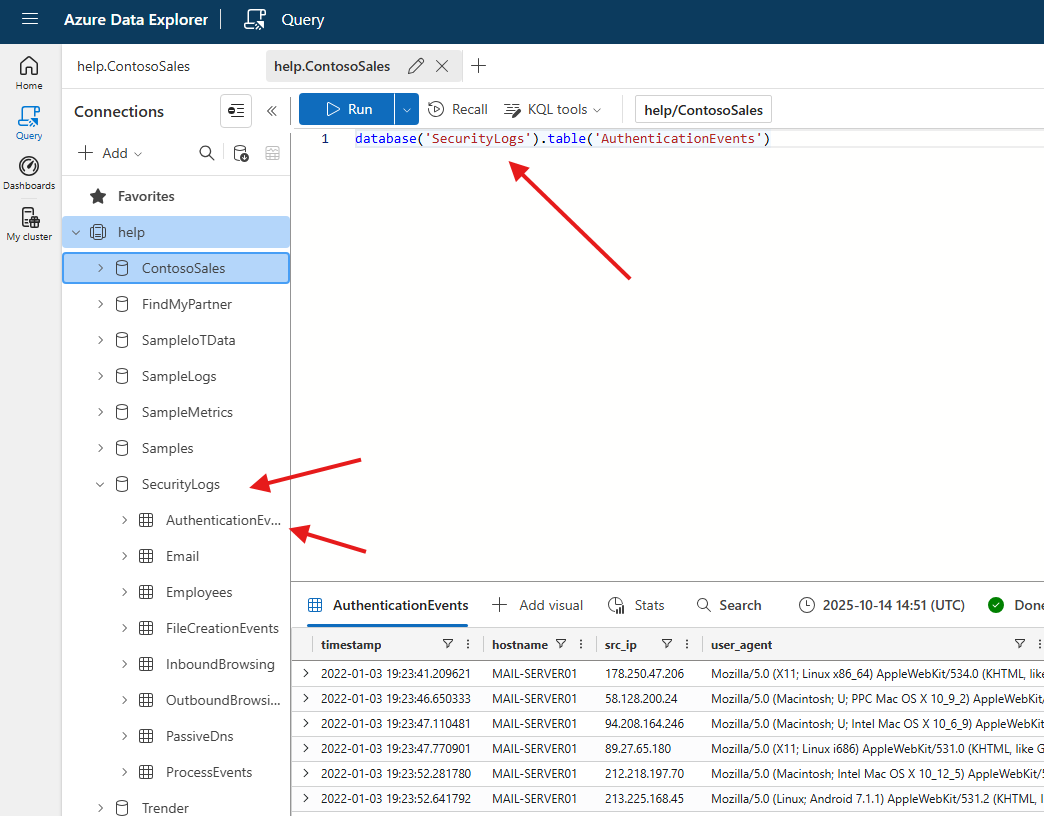
Task: Click the rename pencil icon on tab
Action: (415, 66)
